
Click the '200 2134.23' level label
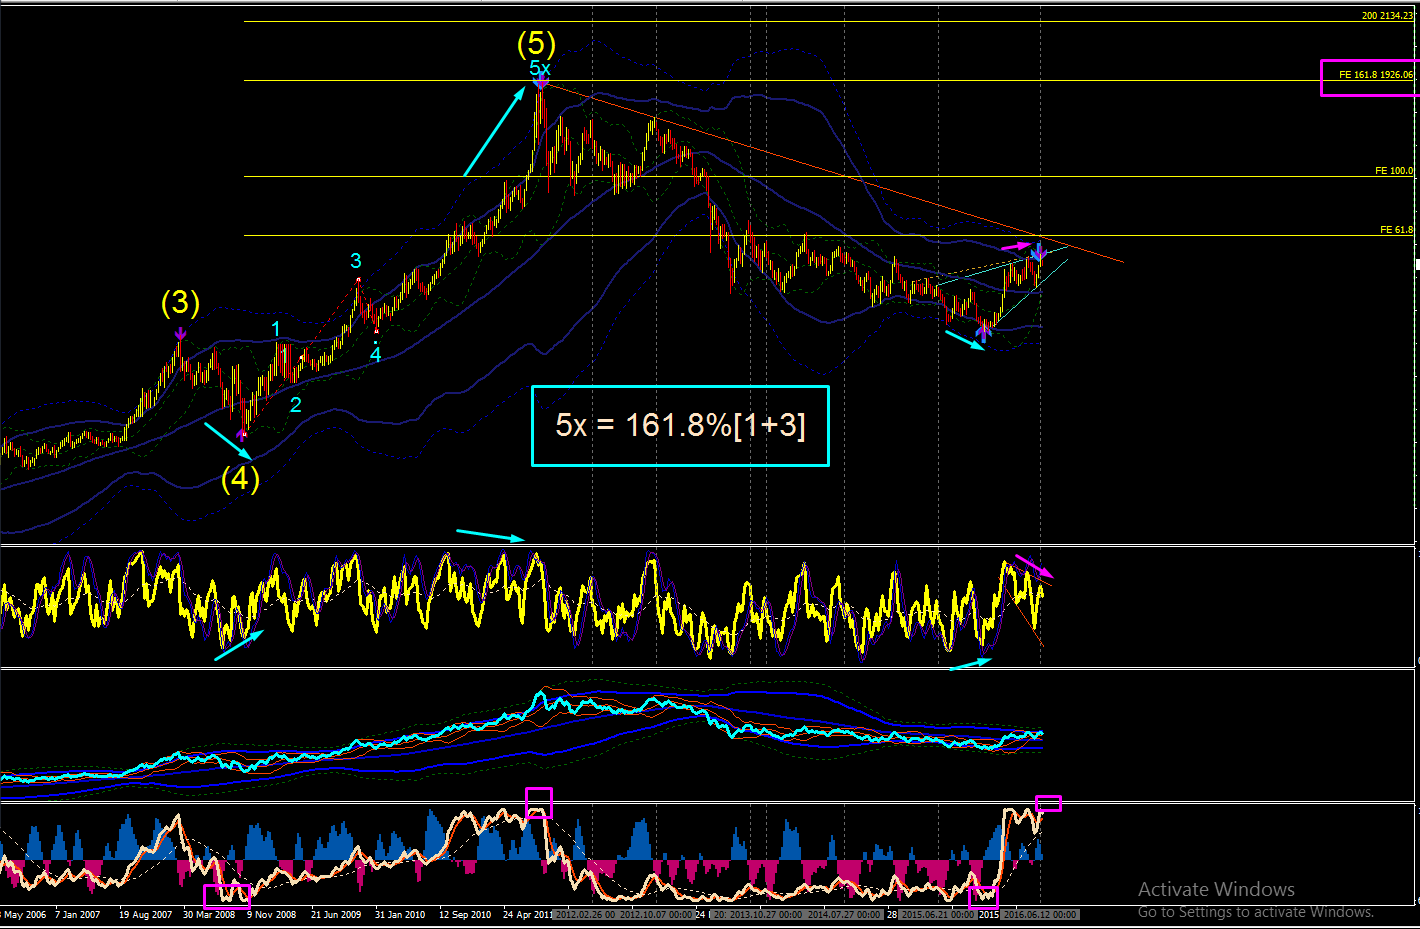coord(1387,16)
